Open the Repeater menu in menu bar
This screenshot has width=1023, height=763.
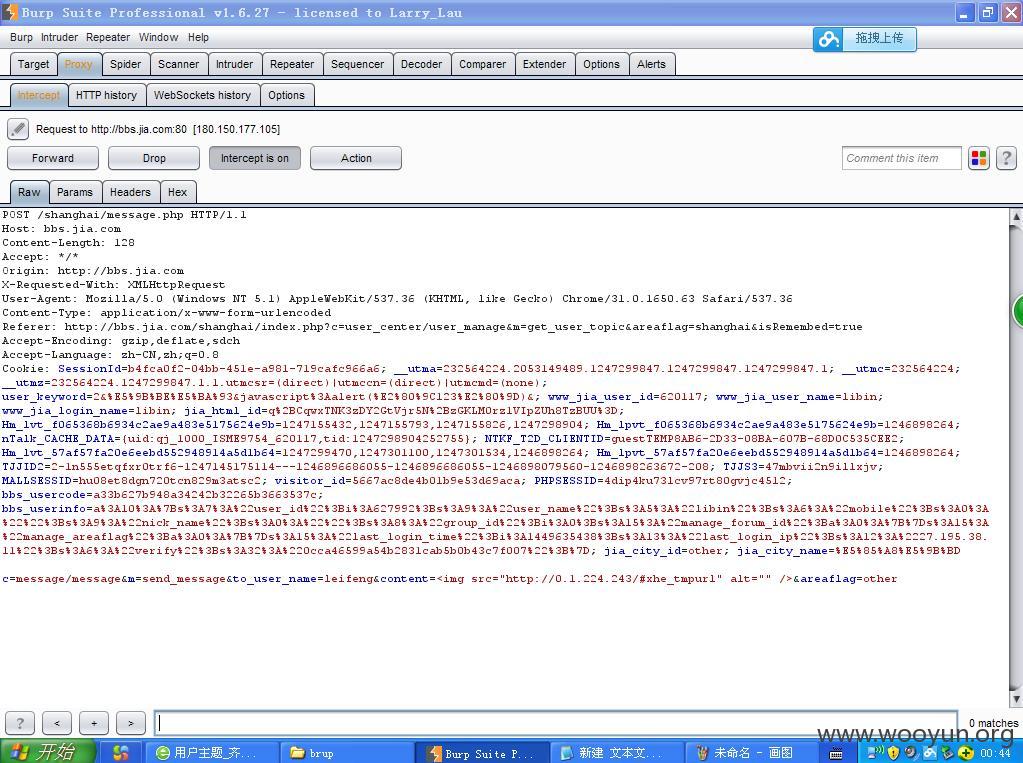coord(108,37)
